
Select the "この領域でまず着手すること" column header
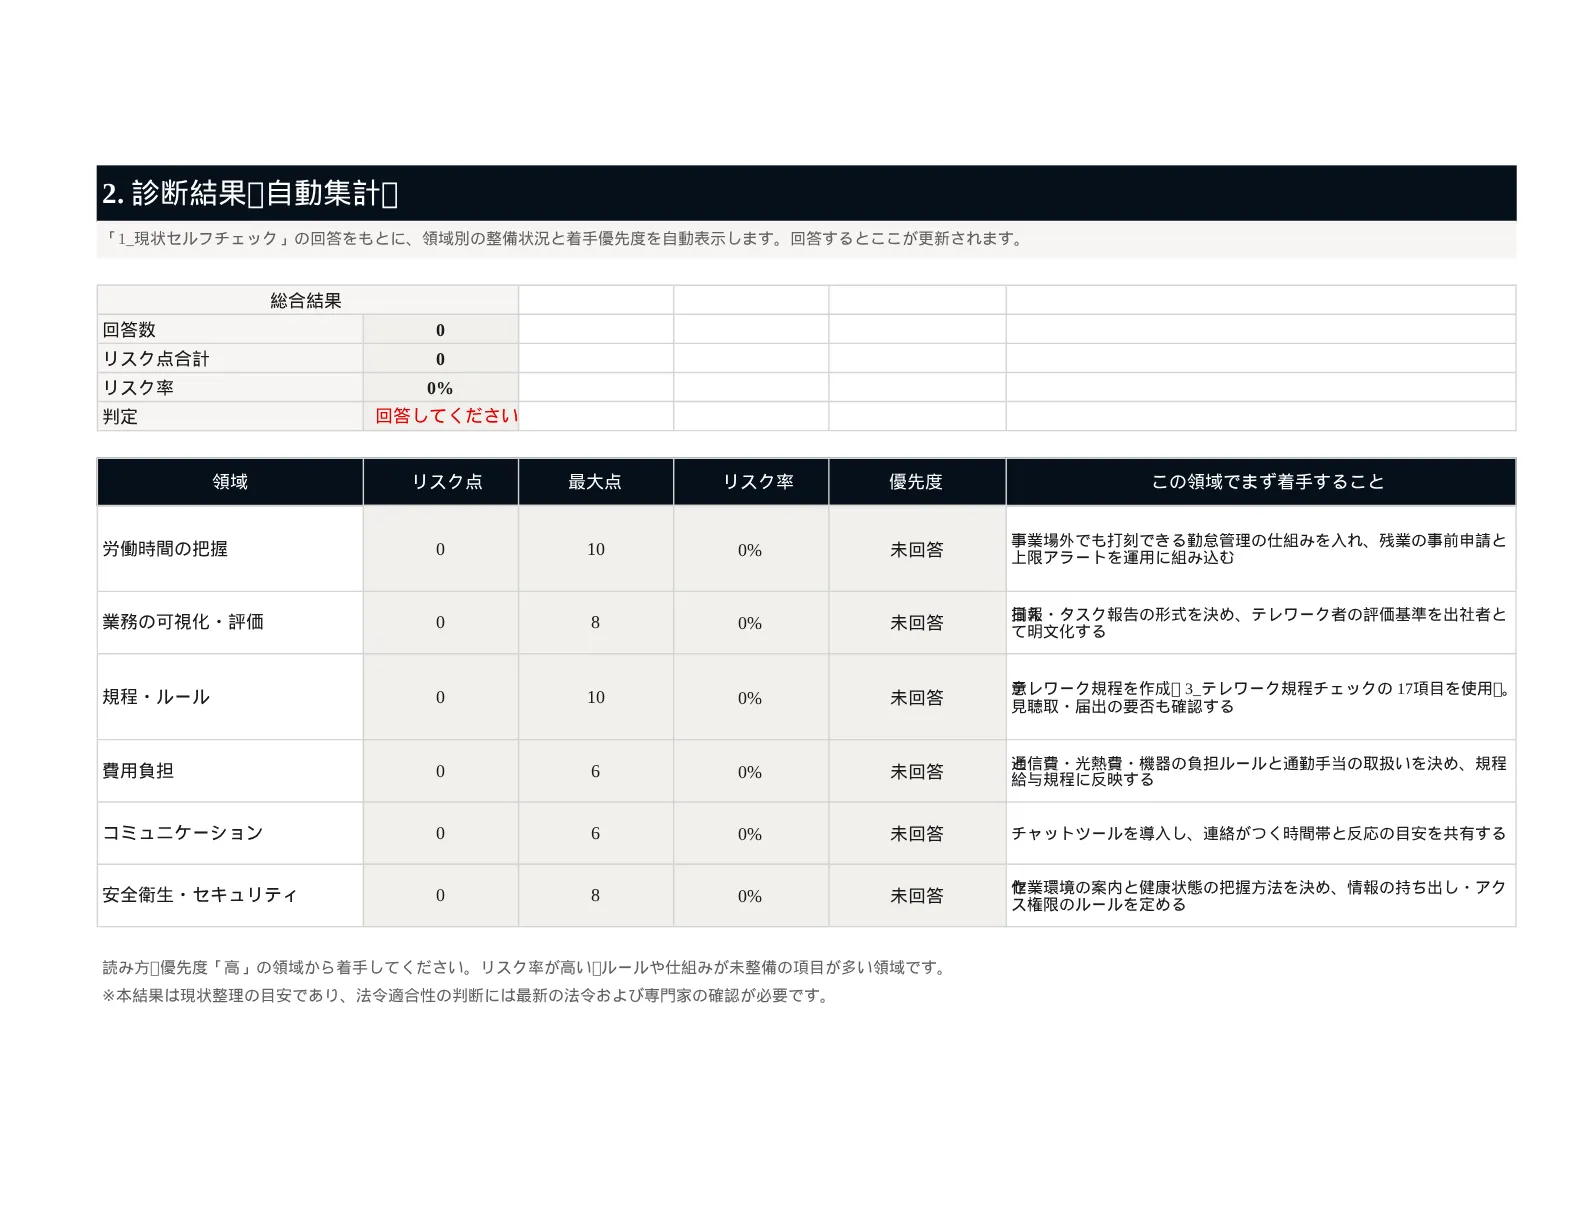(1261, 482)
